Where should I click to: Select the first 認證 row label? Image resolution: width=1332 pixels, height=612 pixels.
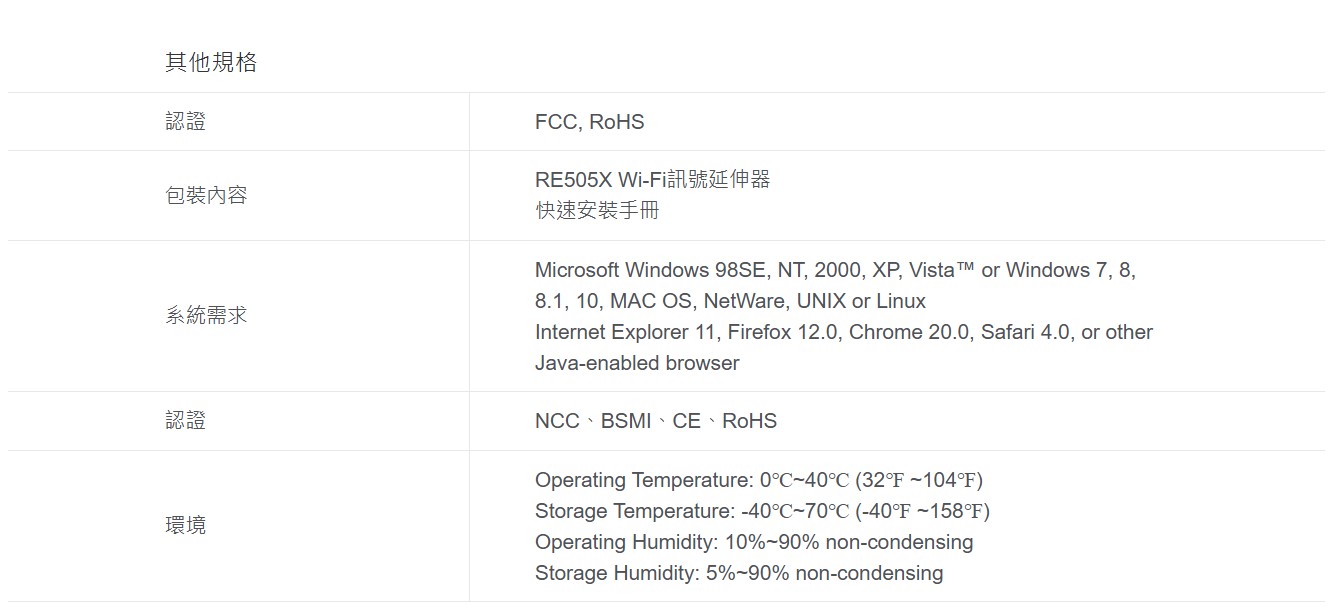tap(186, 122)
